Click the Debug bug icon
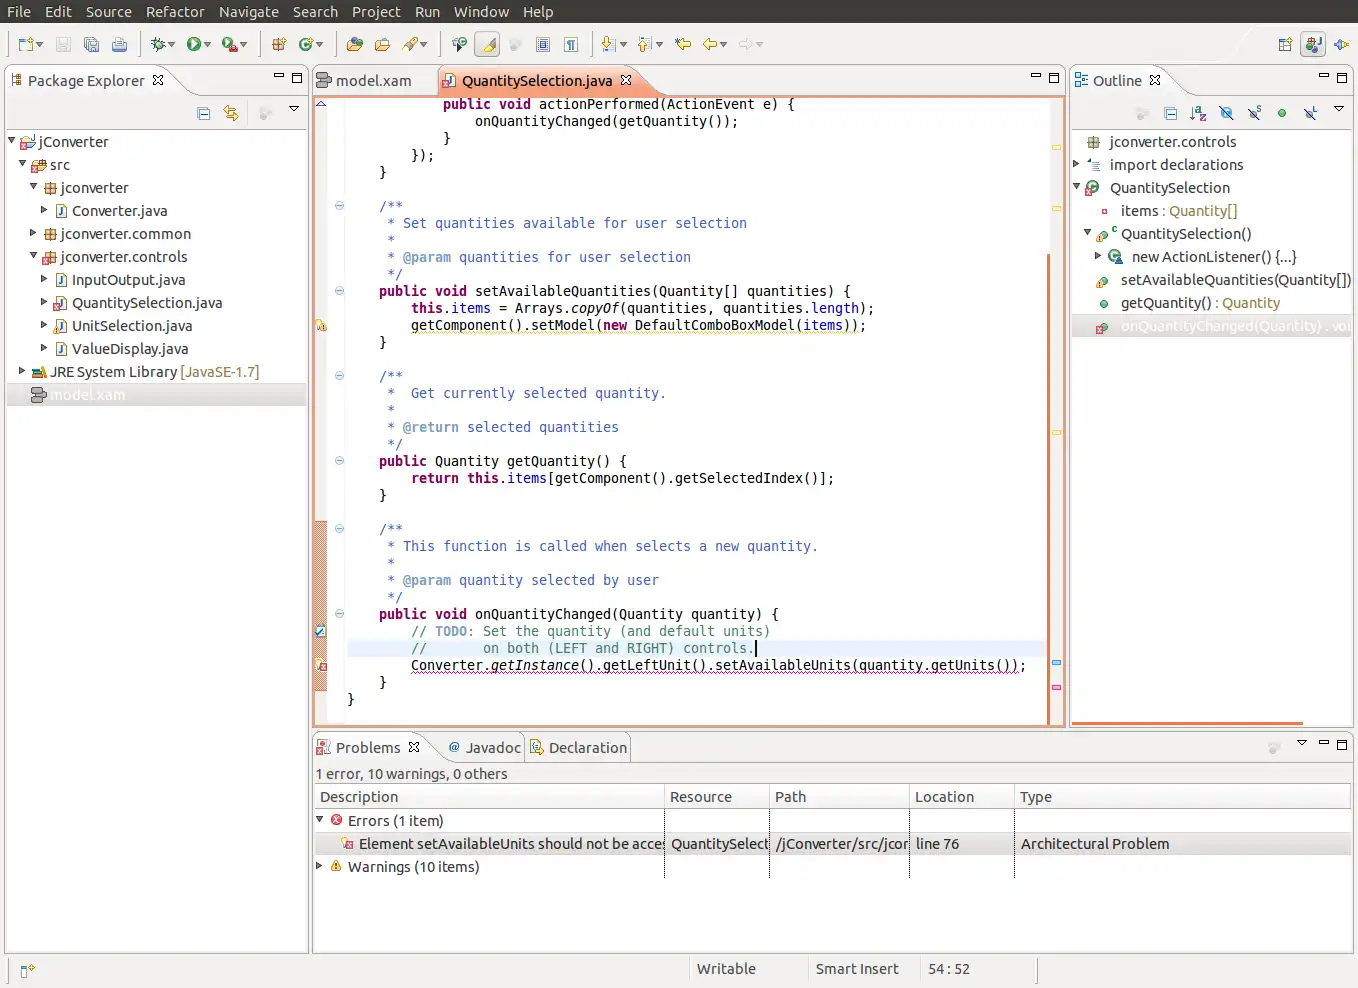Image resolution: width=1358 pixels, height=988 pixels. 157,44
